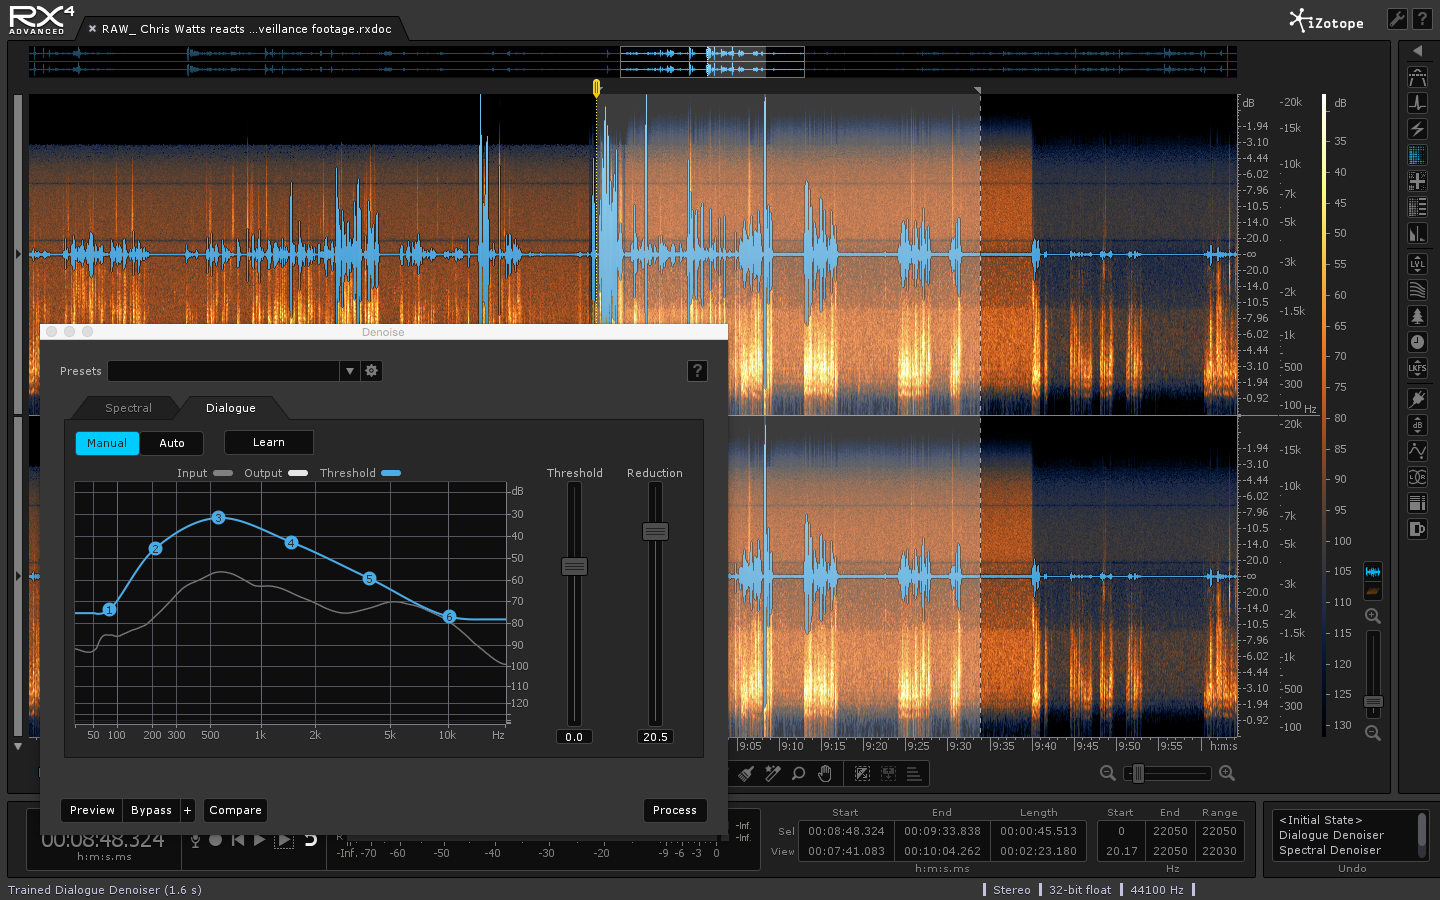Screen dimensions: 1440x900
Task: Click the Threshold slider handle
Action: pyautogui.click(x=574, y=566)
